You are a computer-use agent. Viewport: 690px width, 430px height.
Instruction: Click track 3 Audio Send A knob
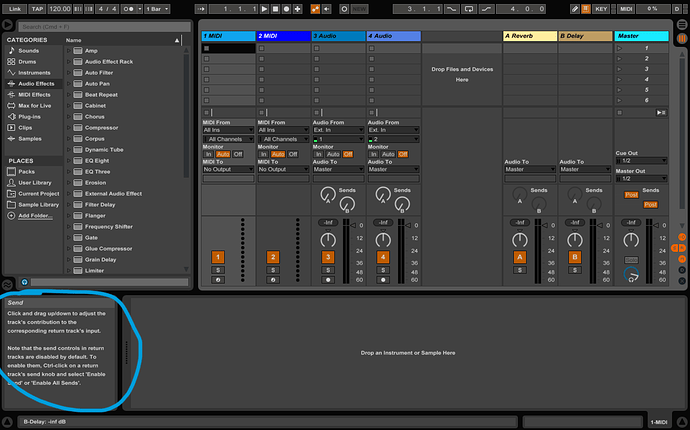327,194
